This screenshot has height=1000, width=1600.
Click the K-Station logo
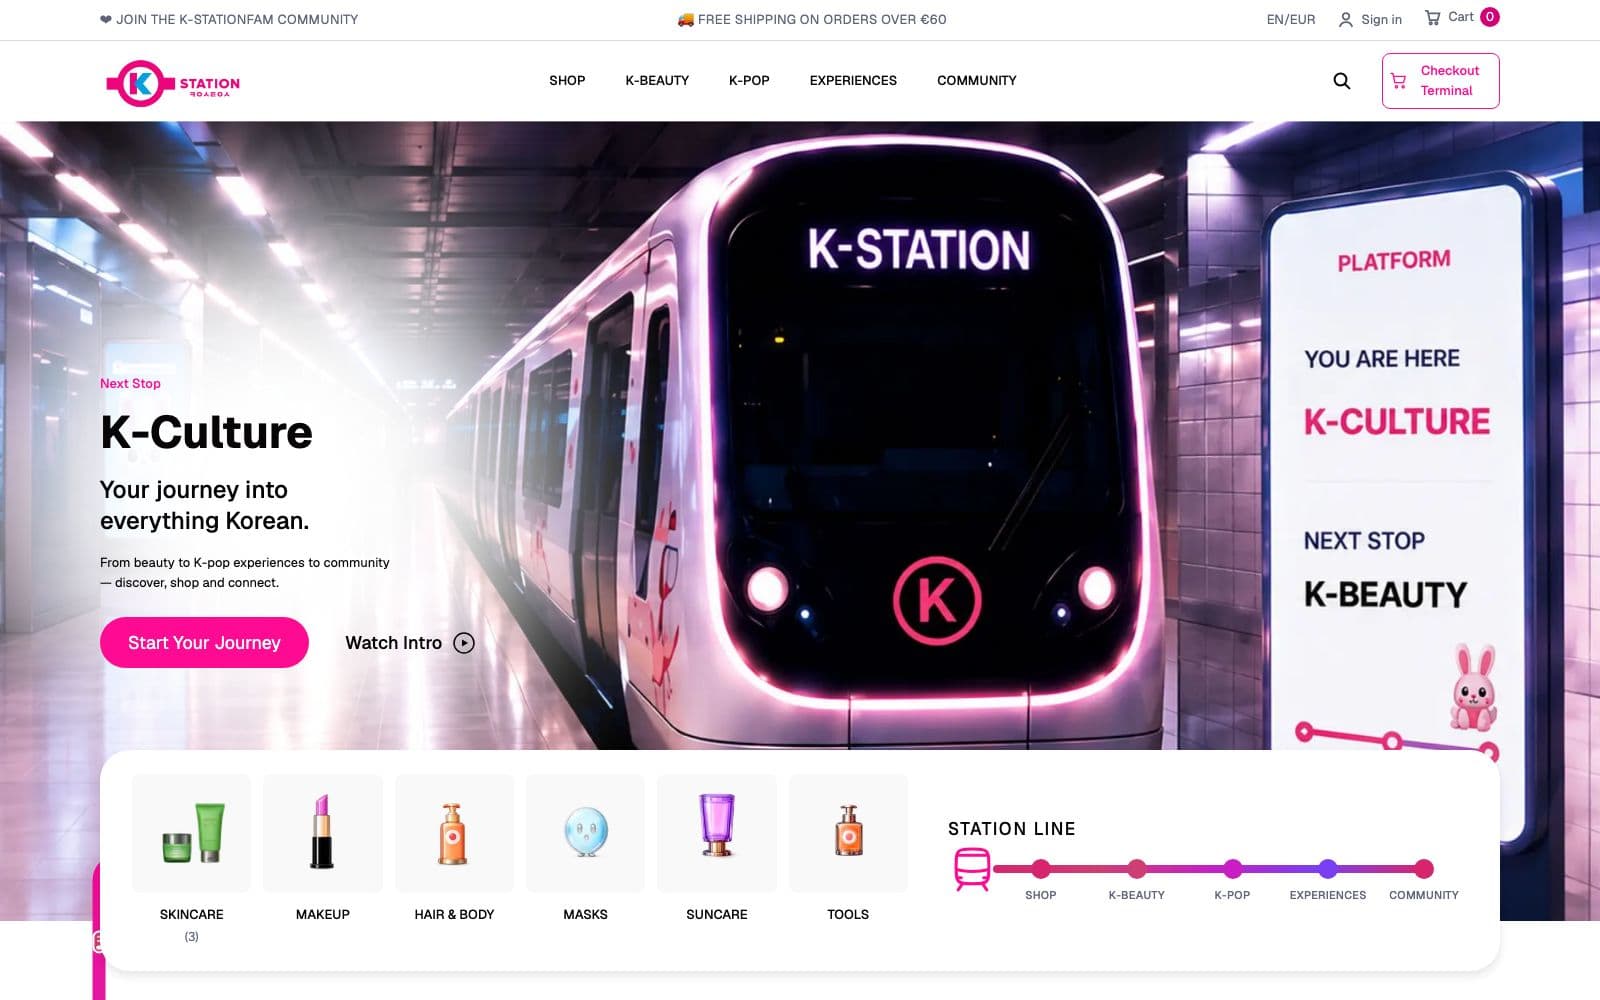click(173, 83)
